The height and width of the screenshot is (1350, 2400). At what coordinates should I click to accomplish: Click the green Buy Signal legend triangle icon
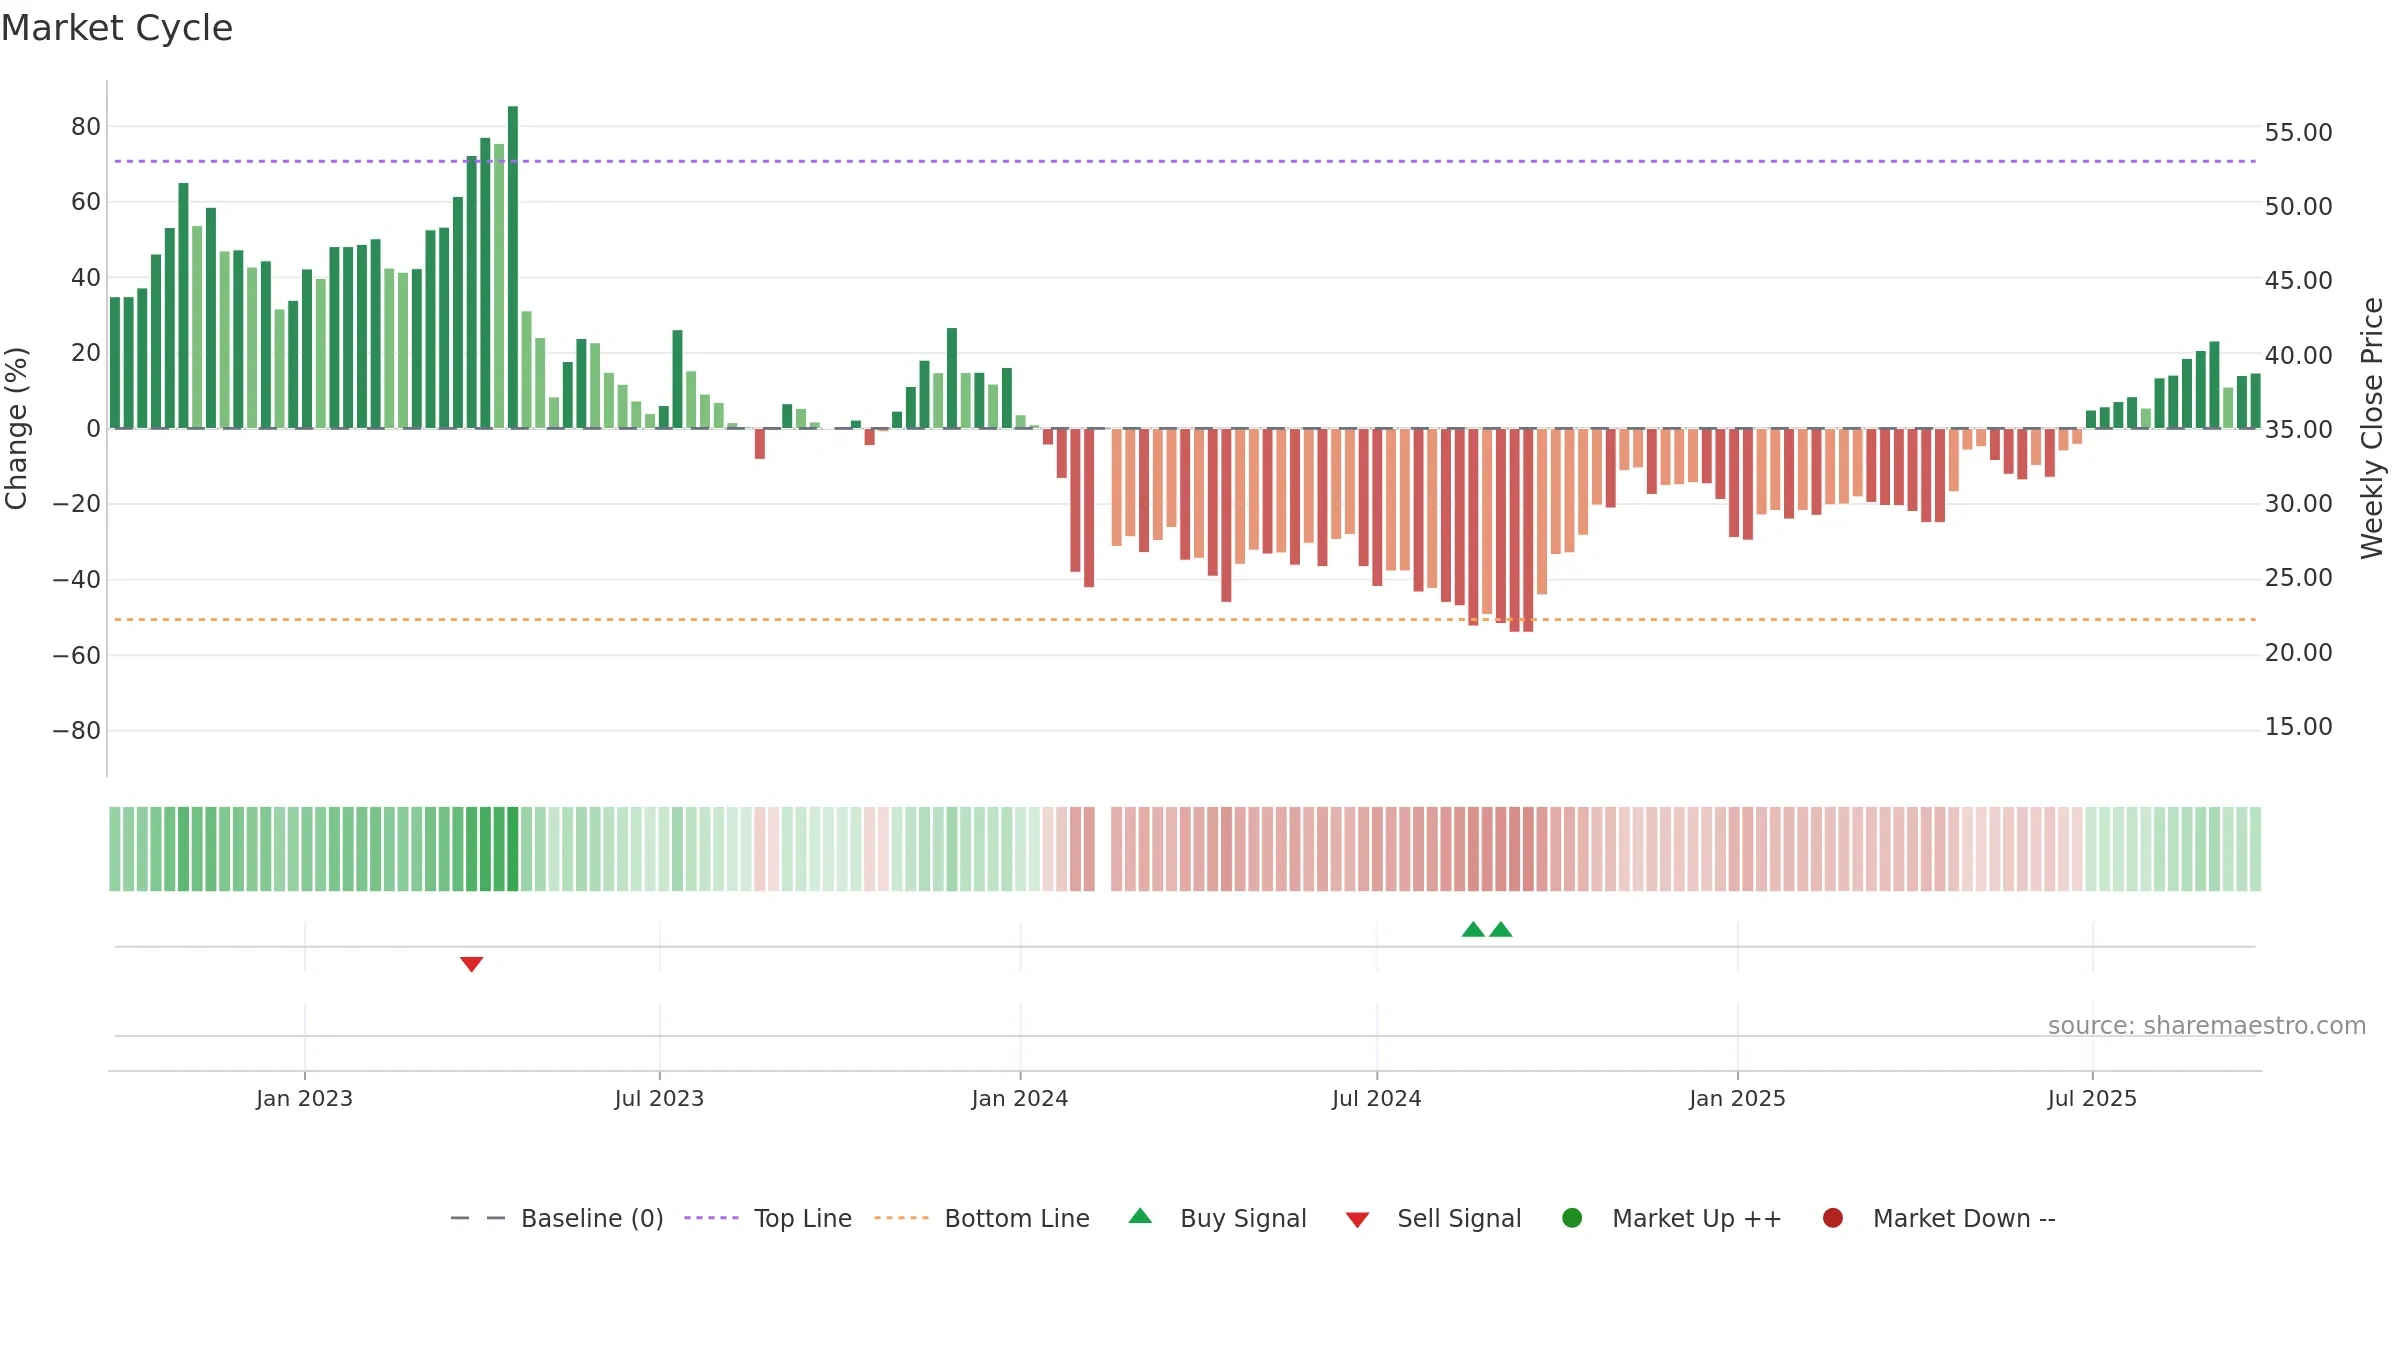pyautogui.click(x=1140, y=1216)
